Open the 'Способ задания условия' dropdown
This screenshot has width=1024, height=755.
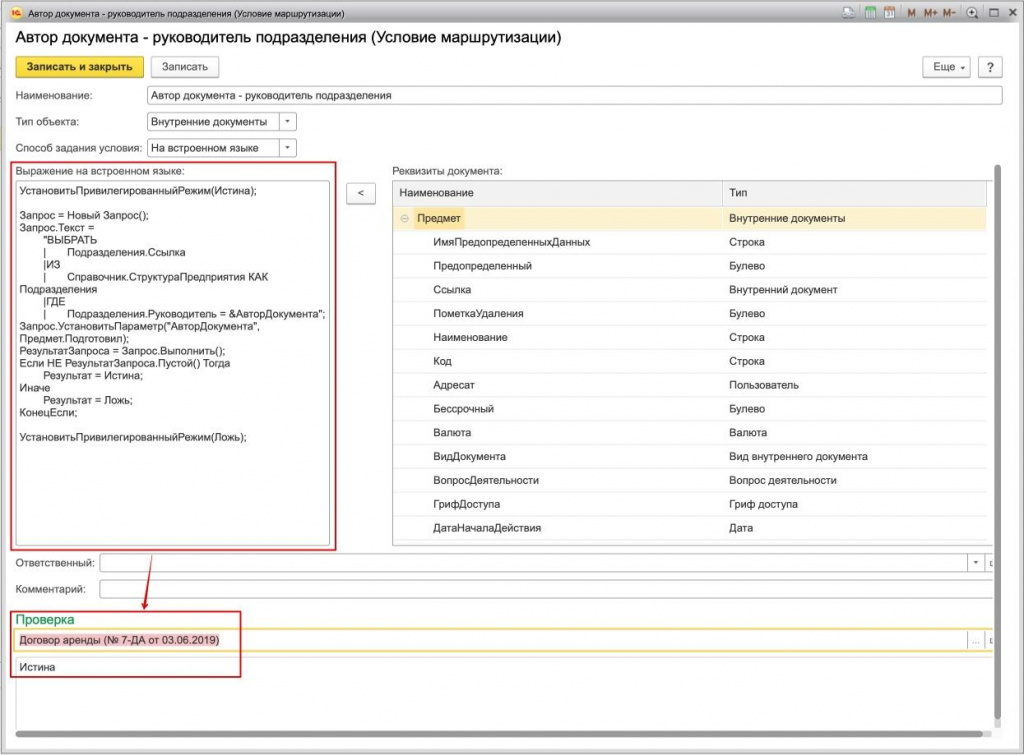click(287, 148)
